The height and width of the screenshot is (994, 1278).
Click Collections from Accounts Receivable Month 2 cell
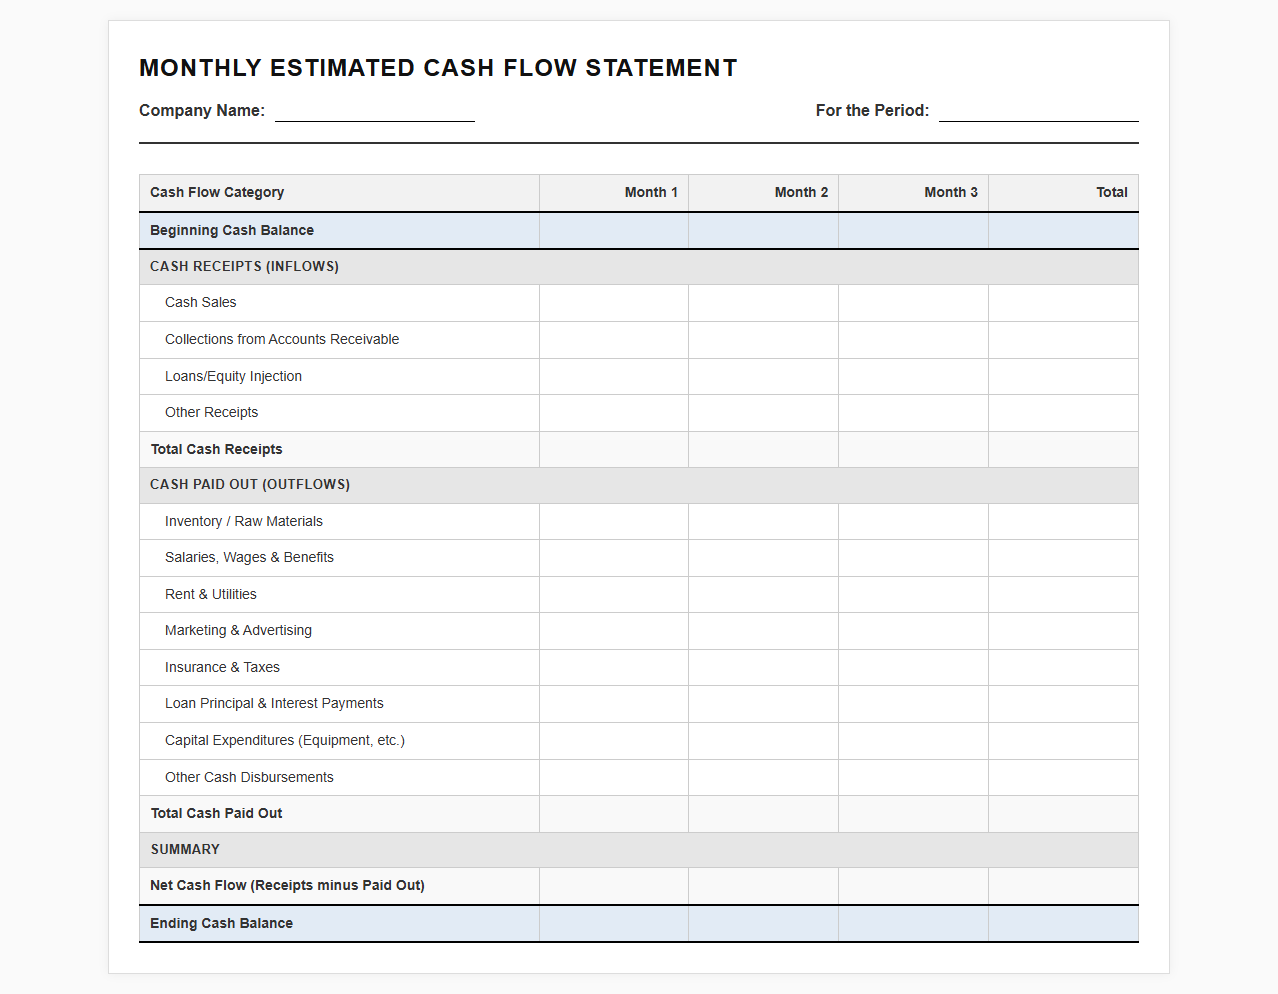[x=764, y=340]
